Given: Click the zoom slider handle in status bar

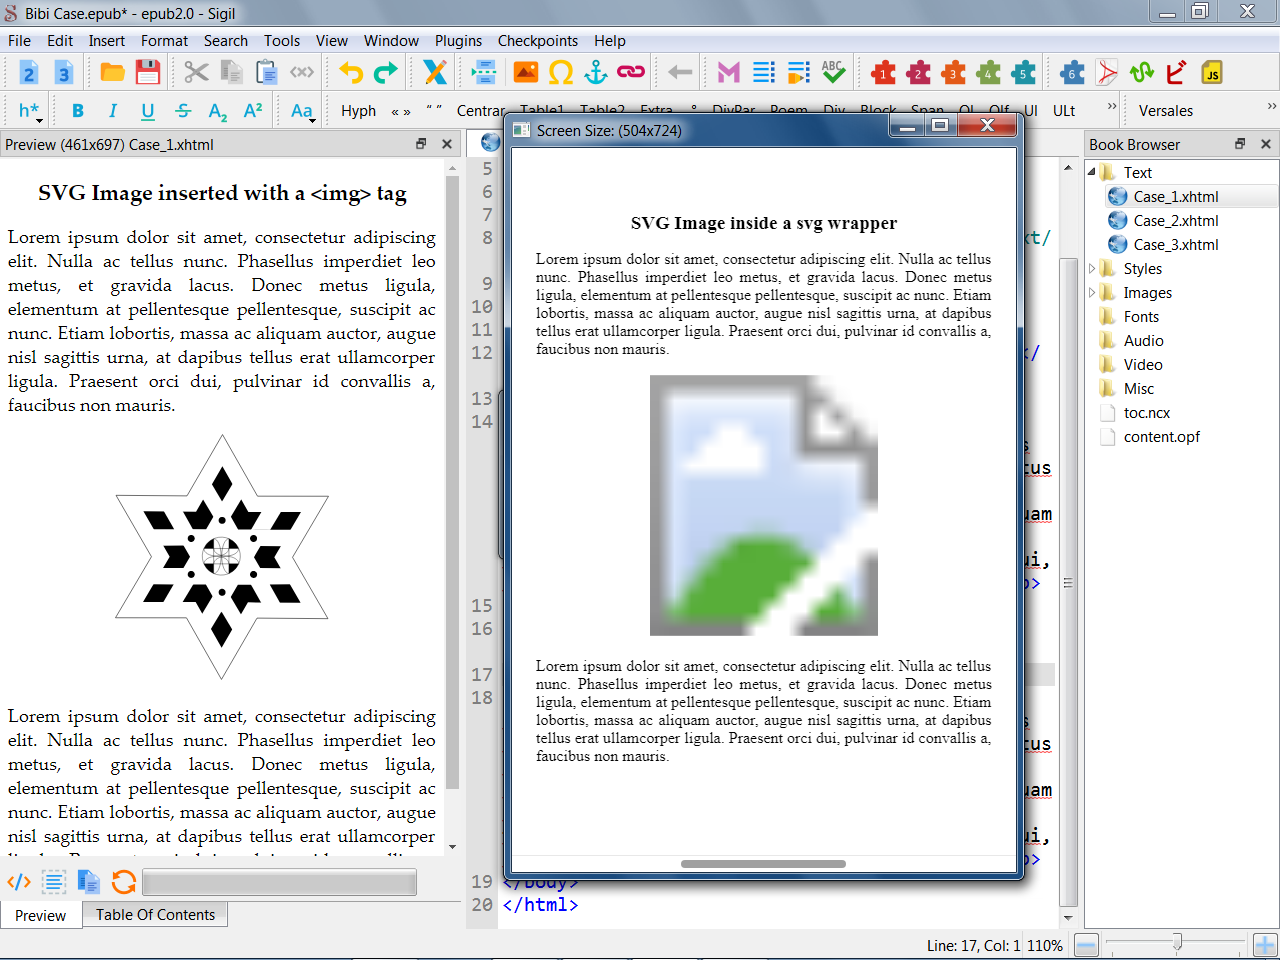Looking at the screenshot, I should click(1177, 942).
